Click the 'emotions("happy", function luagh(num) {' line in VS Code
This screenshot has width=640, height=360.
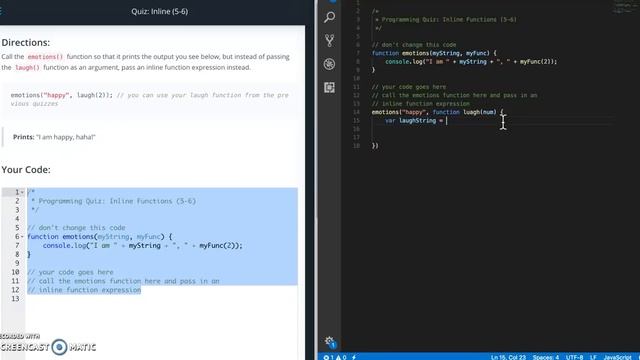(x=438, y=112)
